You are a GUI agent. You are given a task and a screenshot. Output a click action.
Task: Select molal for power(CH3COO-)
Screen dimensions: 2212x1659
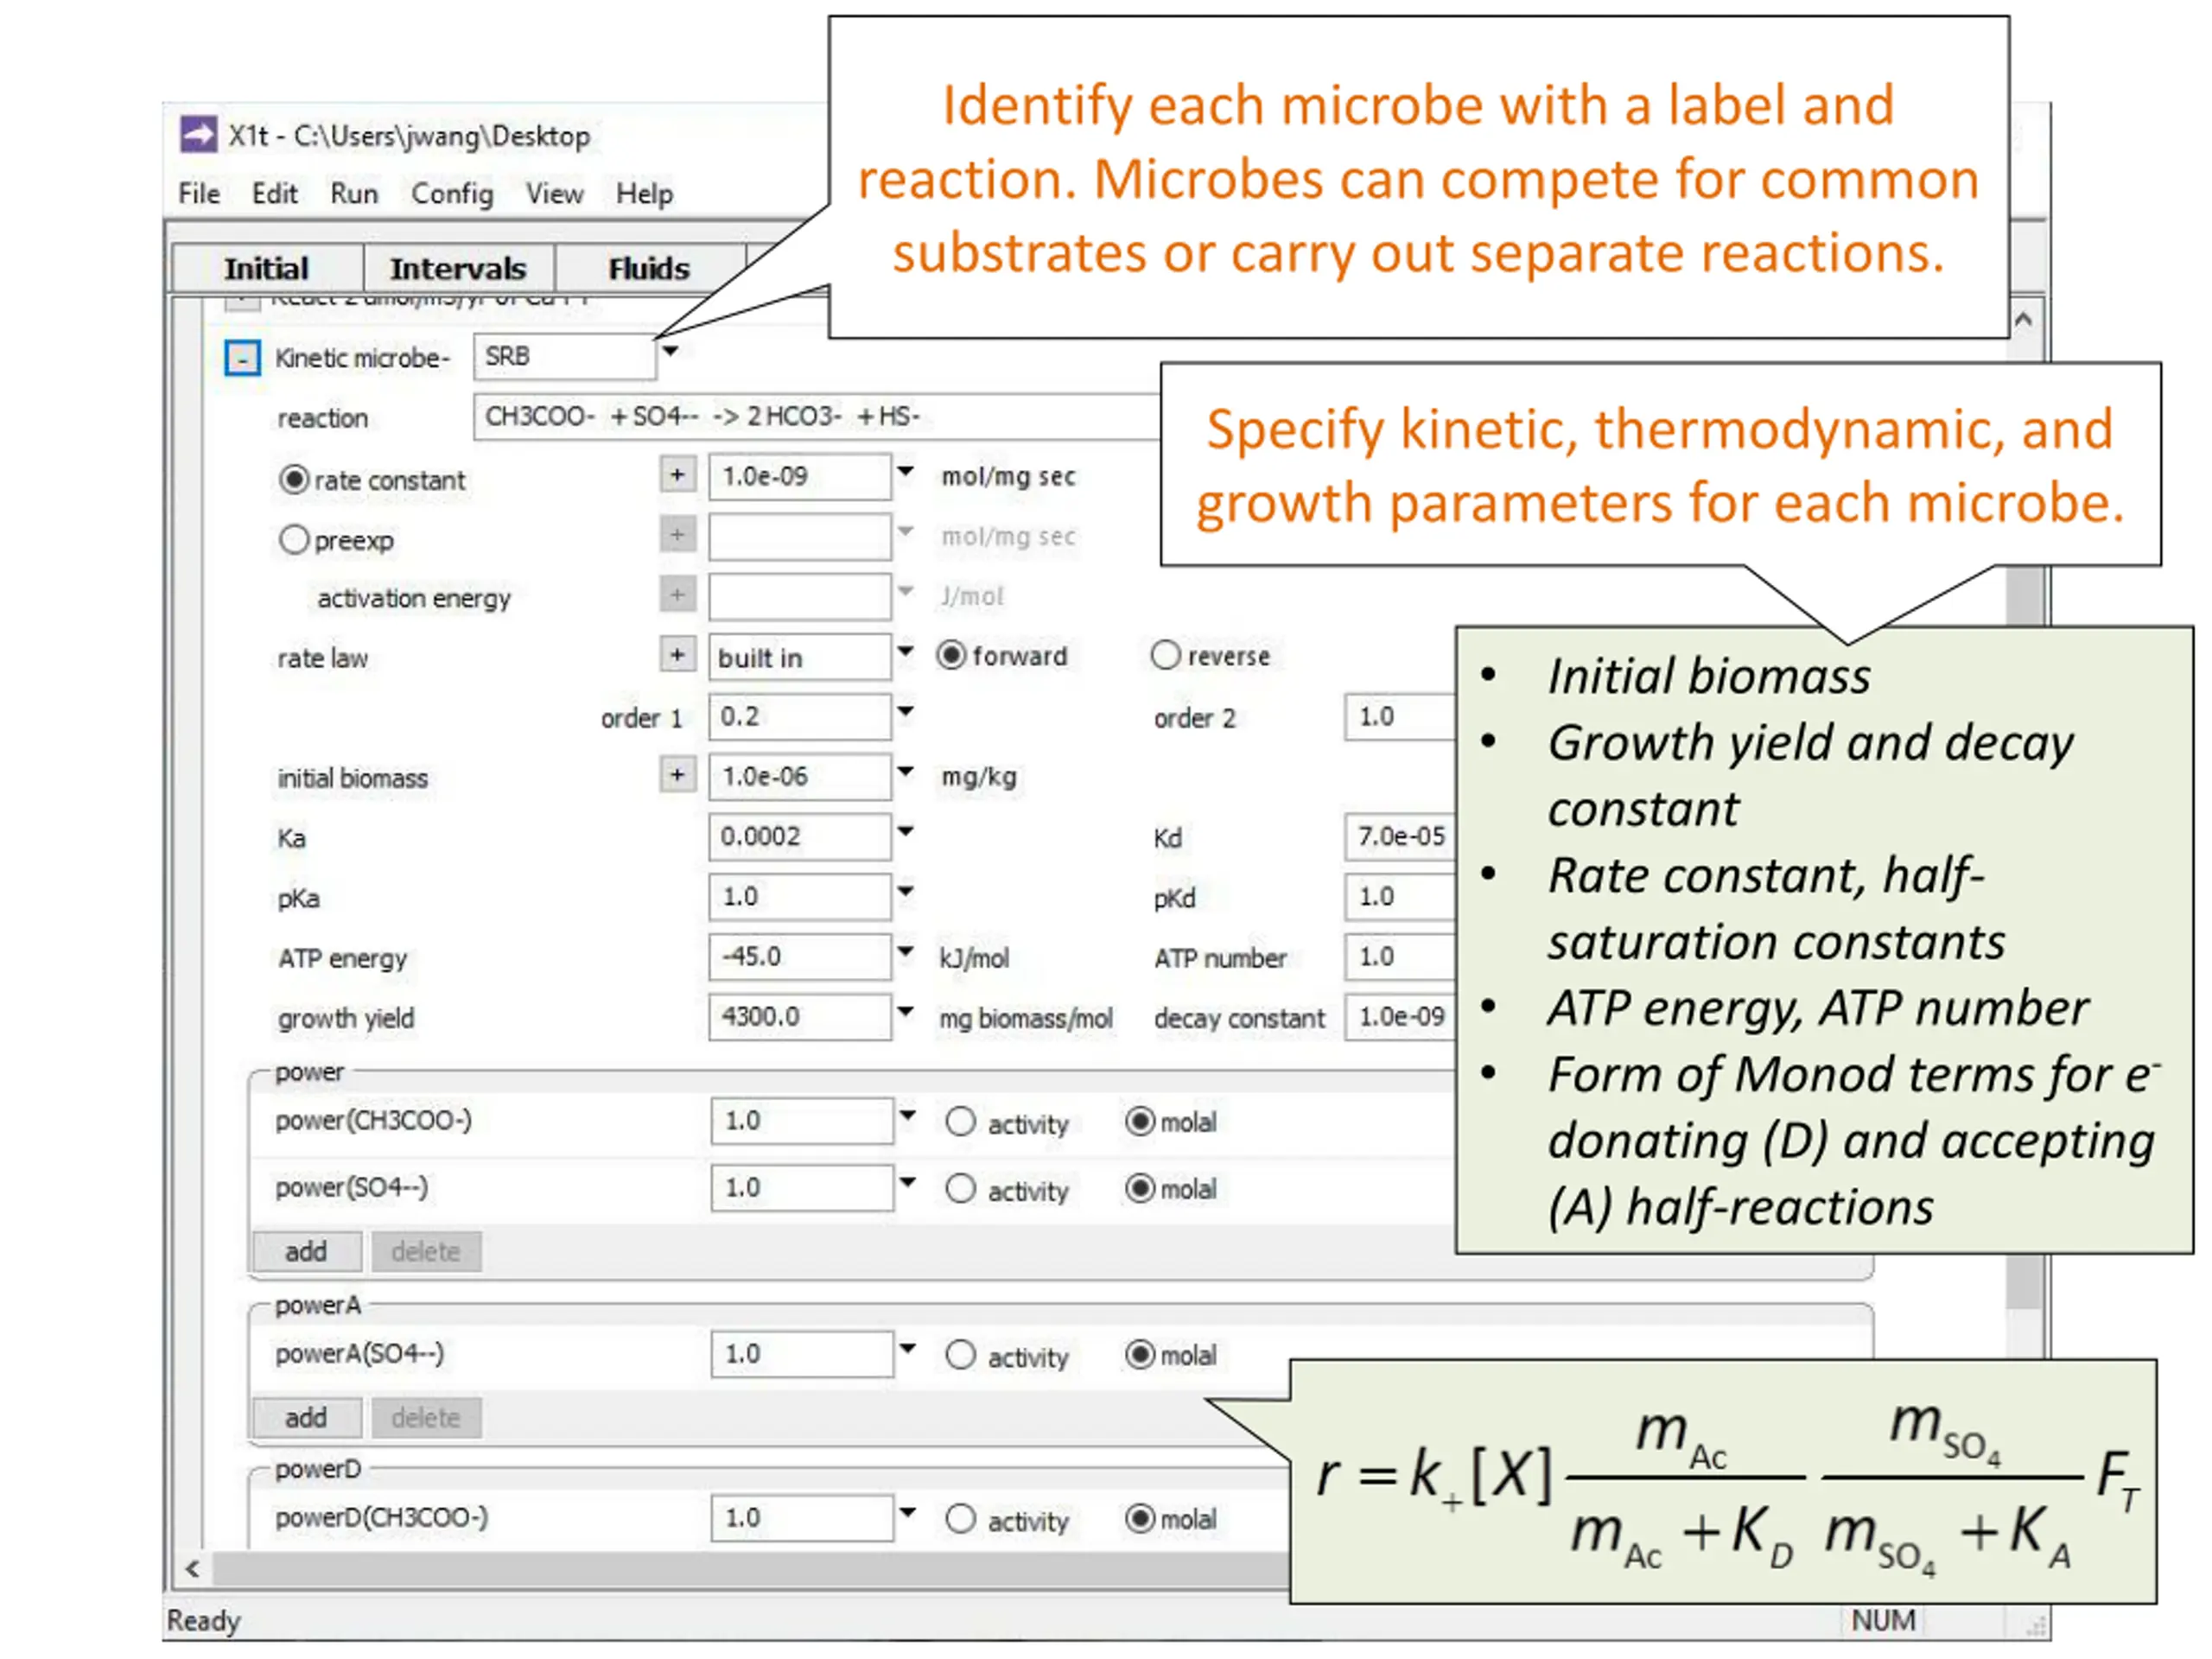[1140, 1122]
